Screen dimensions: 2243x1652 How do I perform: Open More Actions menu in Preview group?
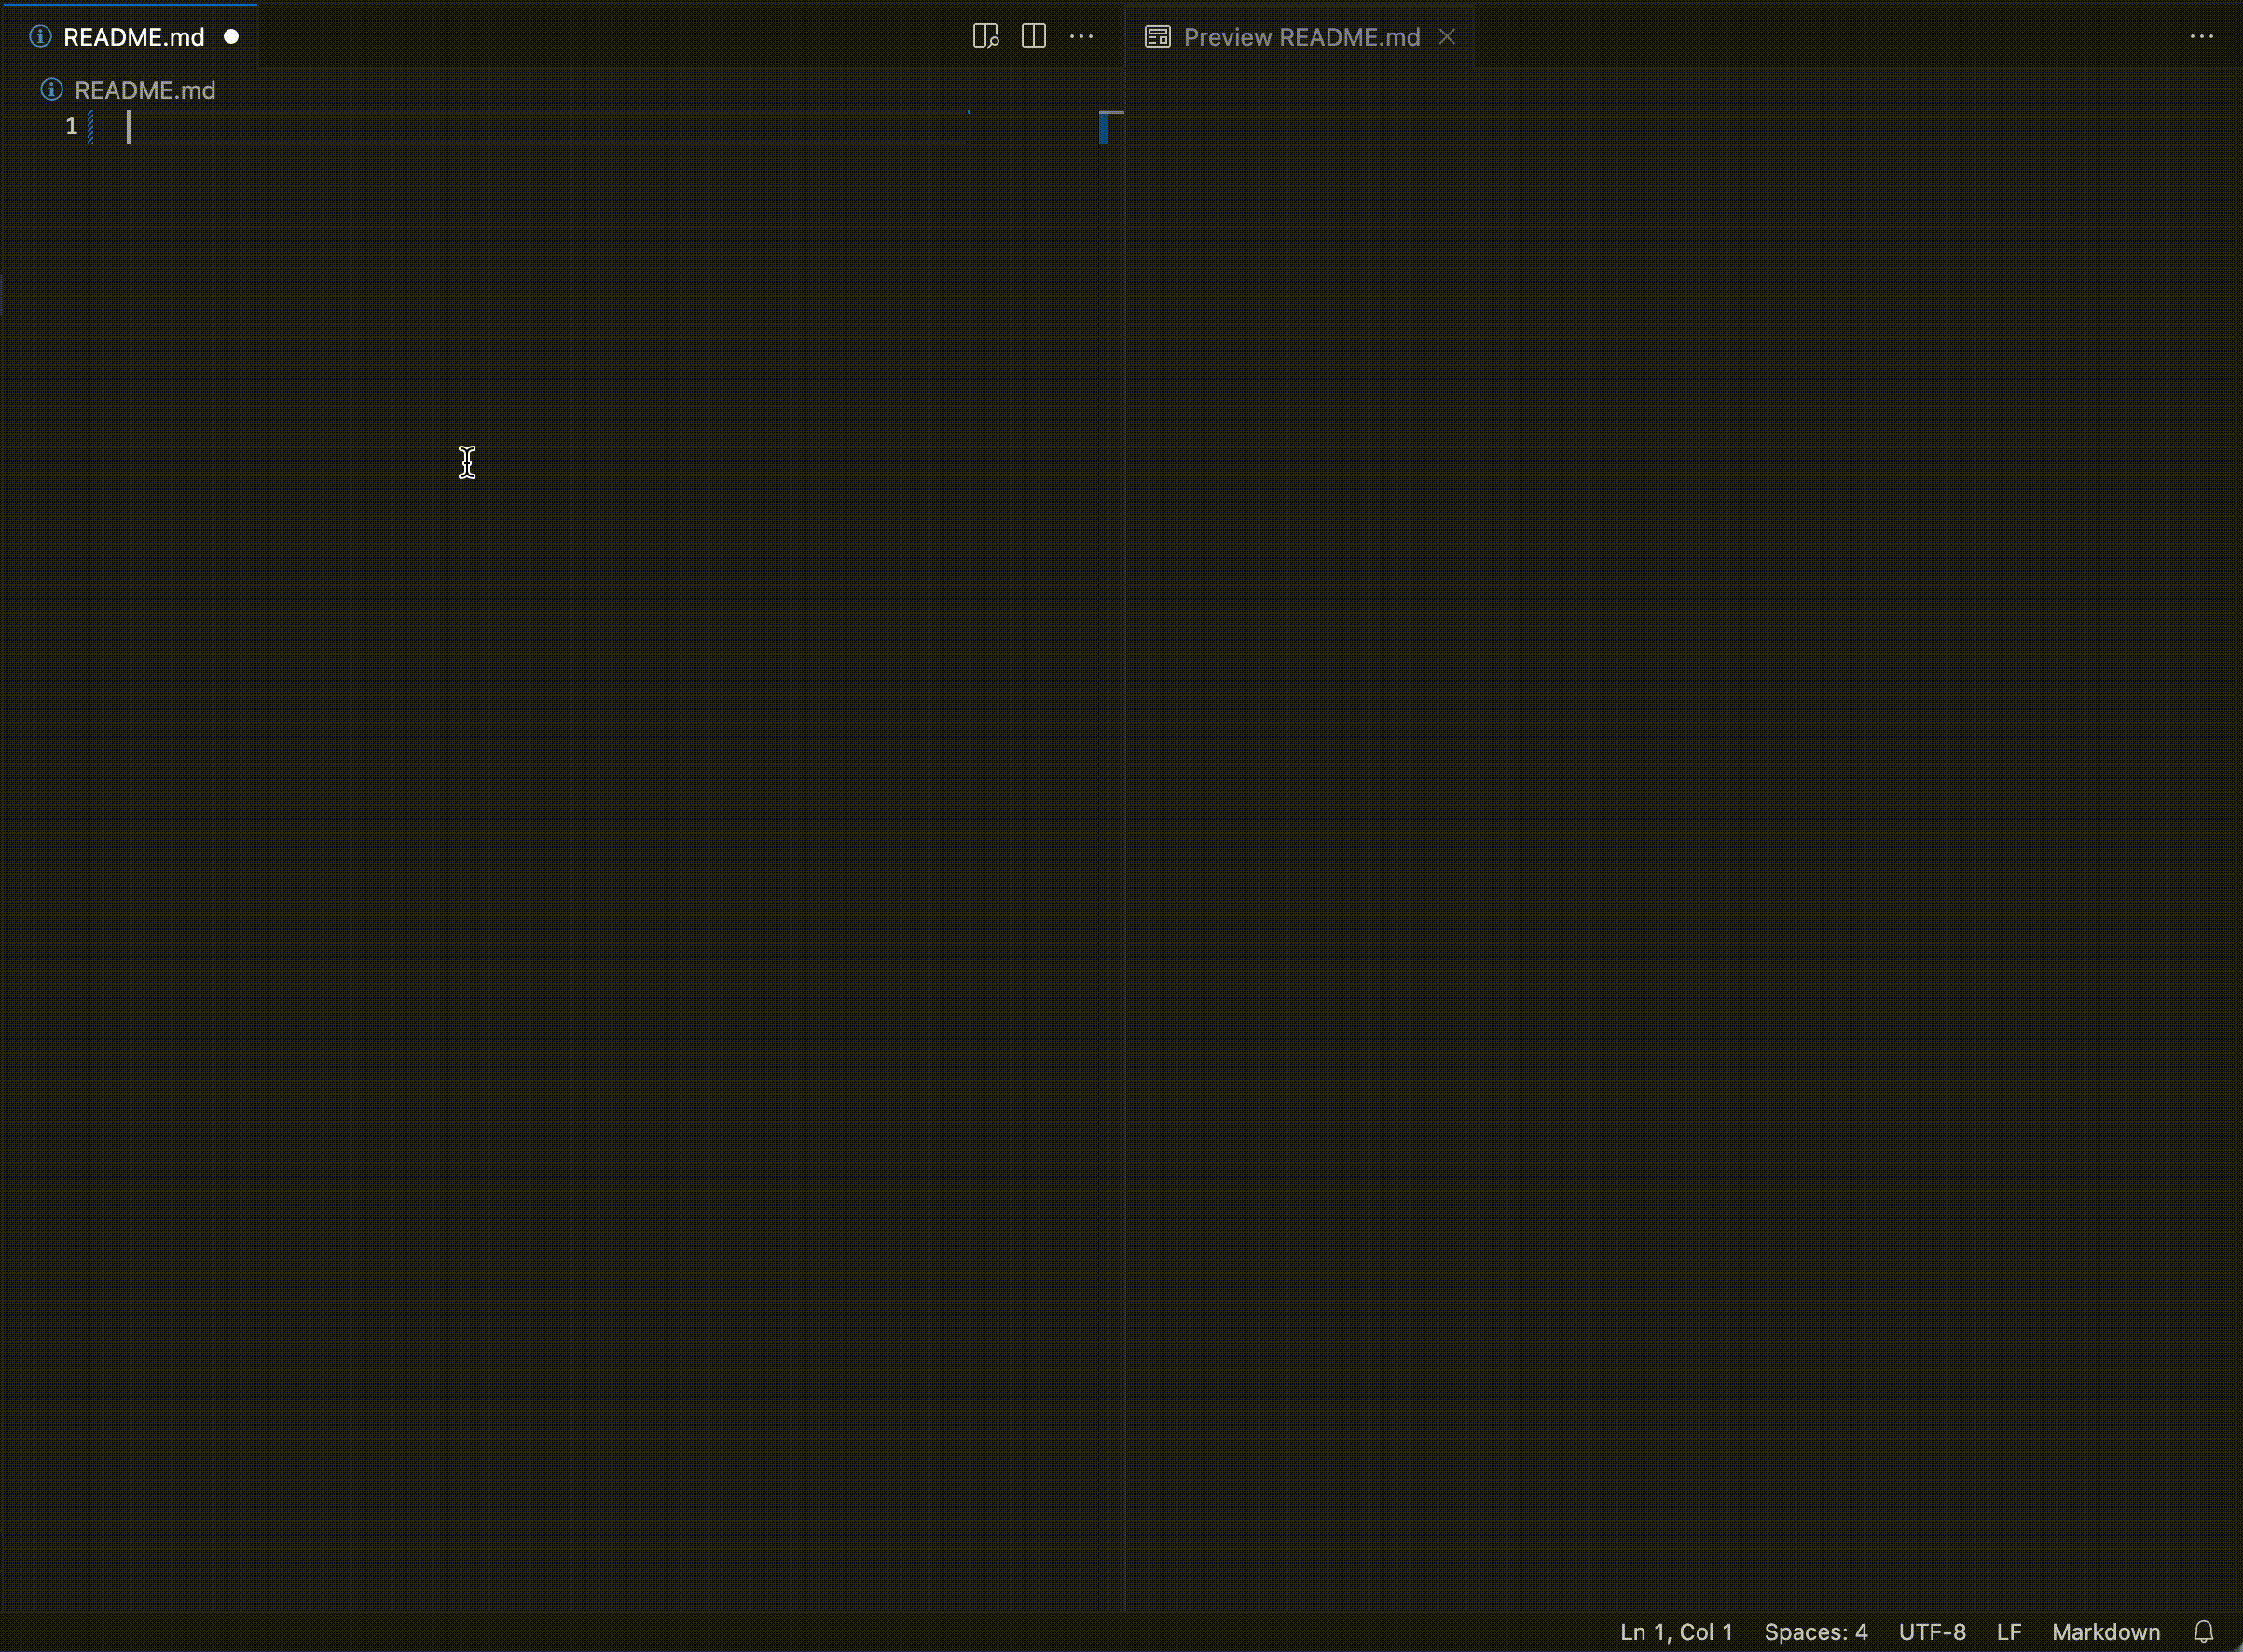tap(2201, 37)
